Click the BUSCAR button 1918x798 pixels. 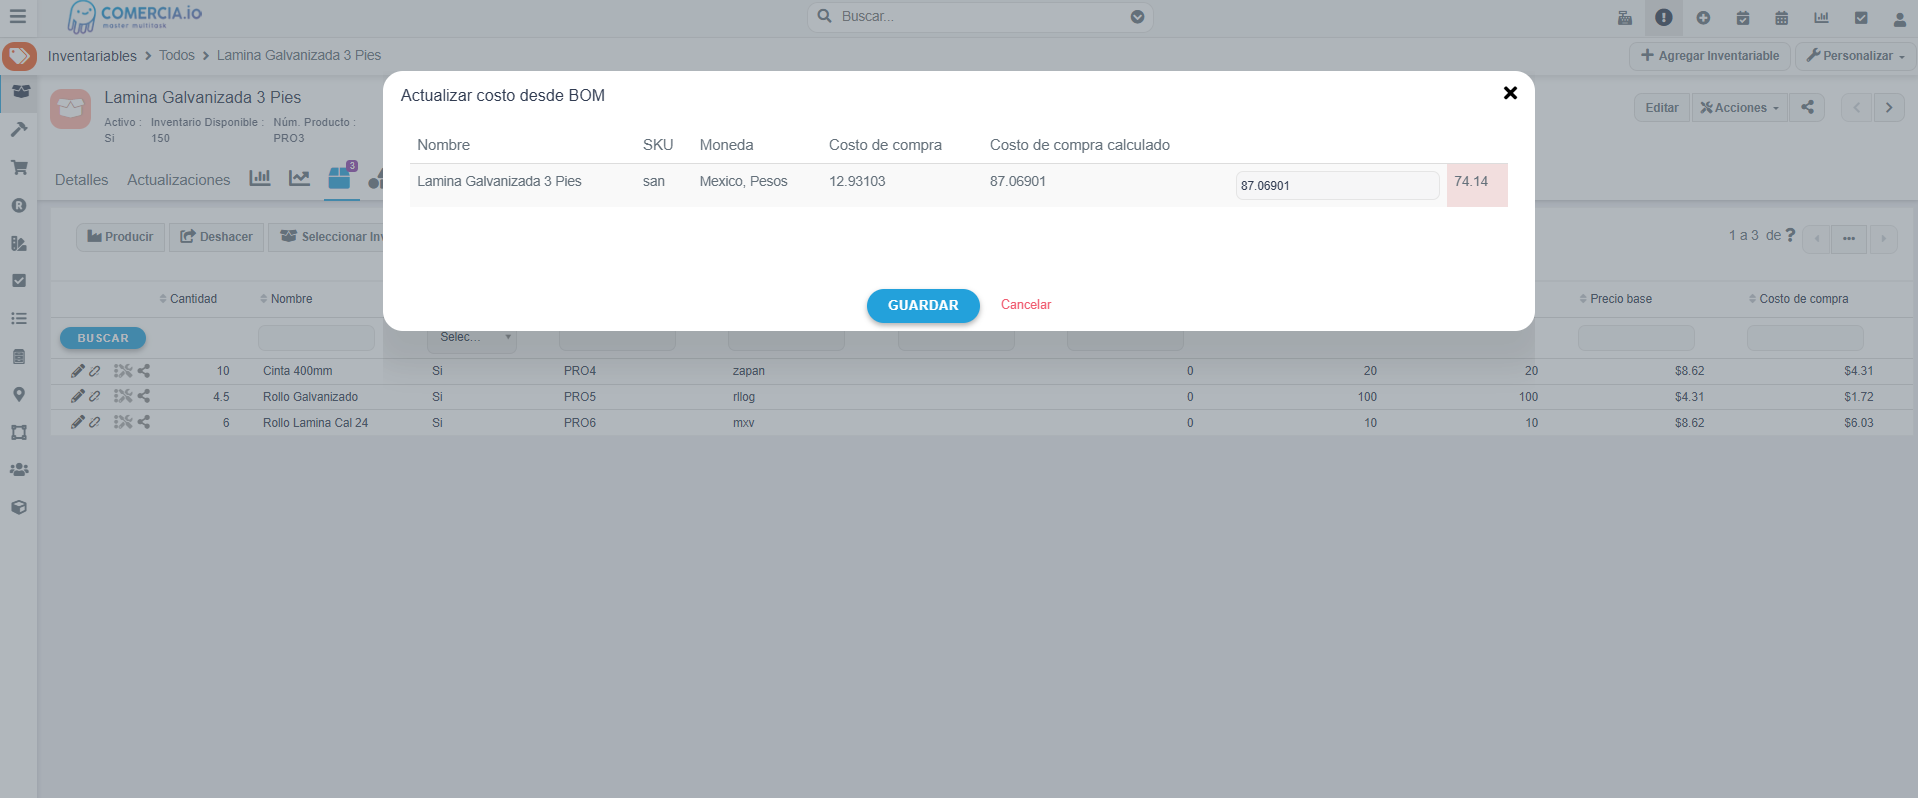(103, 338)
